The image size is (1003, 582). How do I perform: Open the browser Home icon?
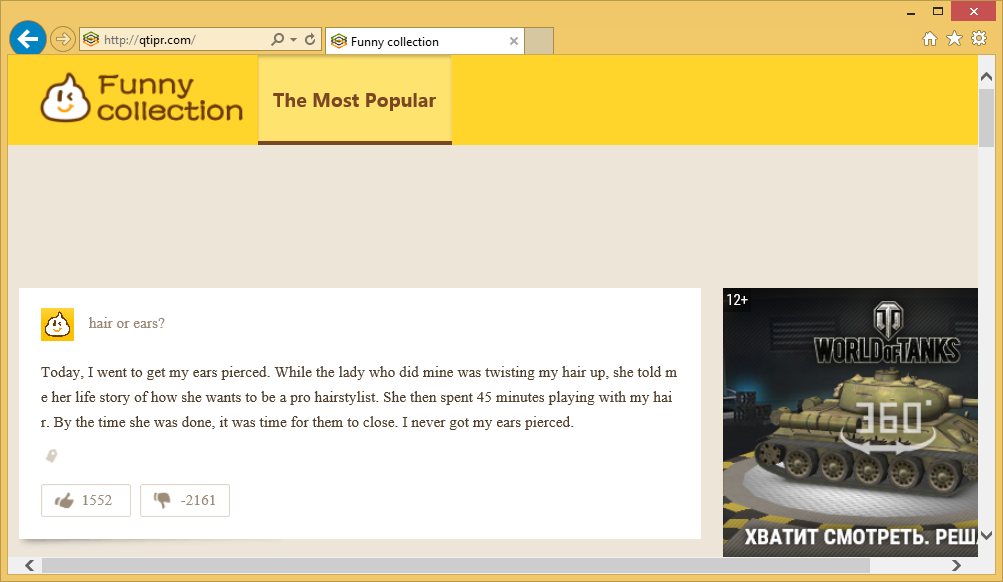[x=929, y=39]
